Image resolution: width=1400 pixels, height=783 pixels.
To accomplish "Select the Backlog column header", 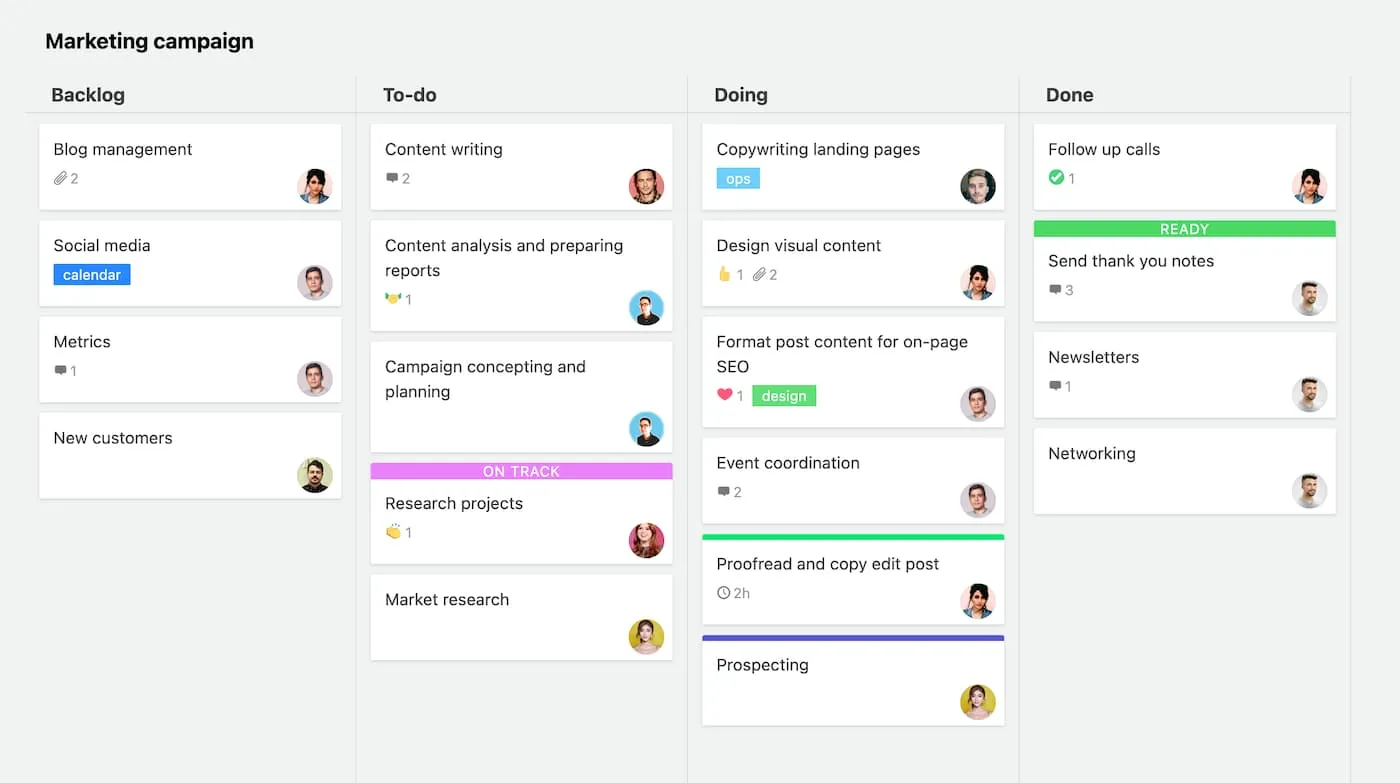I will 88,95.
